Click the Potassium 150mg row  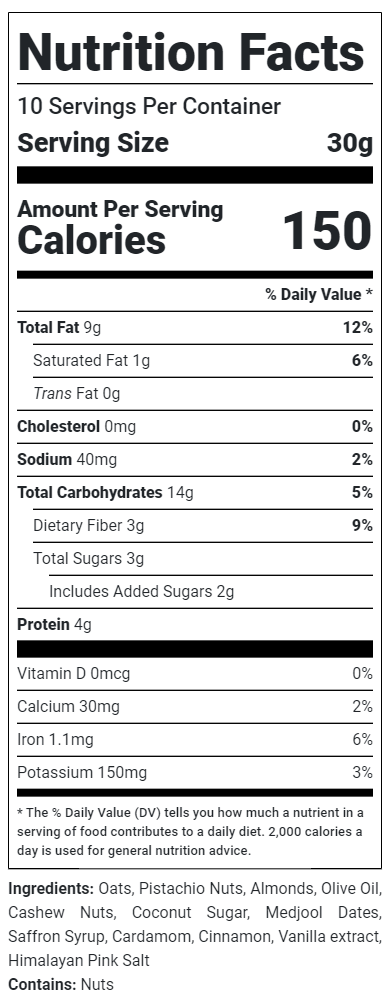click(195, 773)
